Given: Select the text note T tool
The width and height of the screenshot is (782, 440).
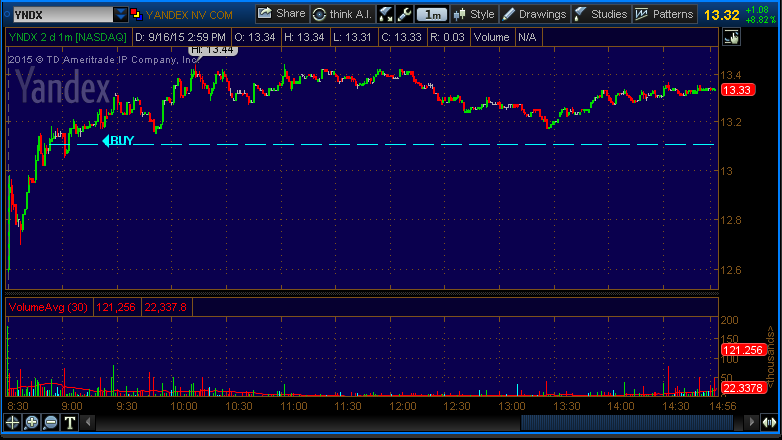Looking at the screenshot, I should 70,423.
